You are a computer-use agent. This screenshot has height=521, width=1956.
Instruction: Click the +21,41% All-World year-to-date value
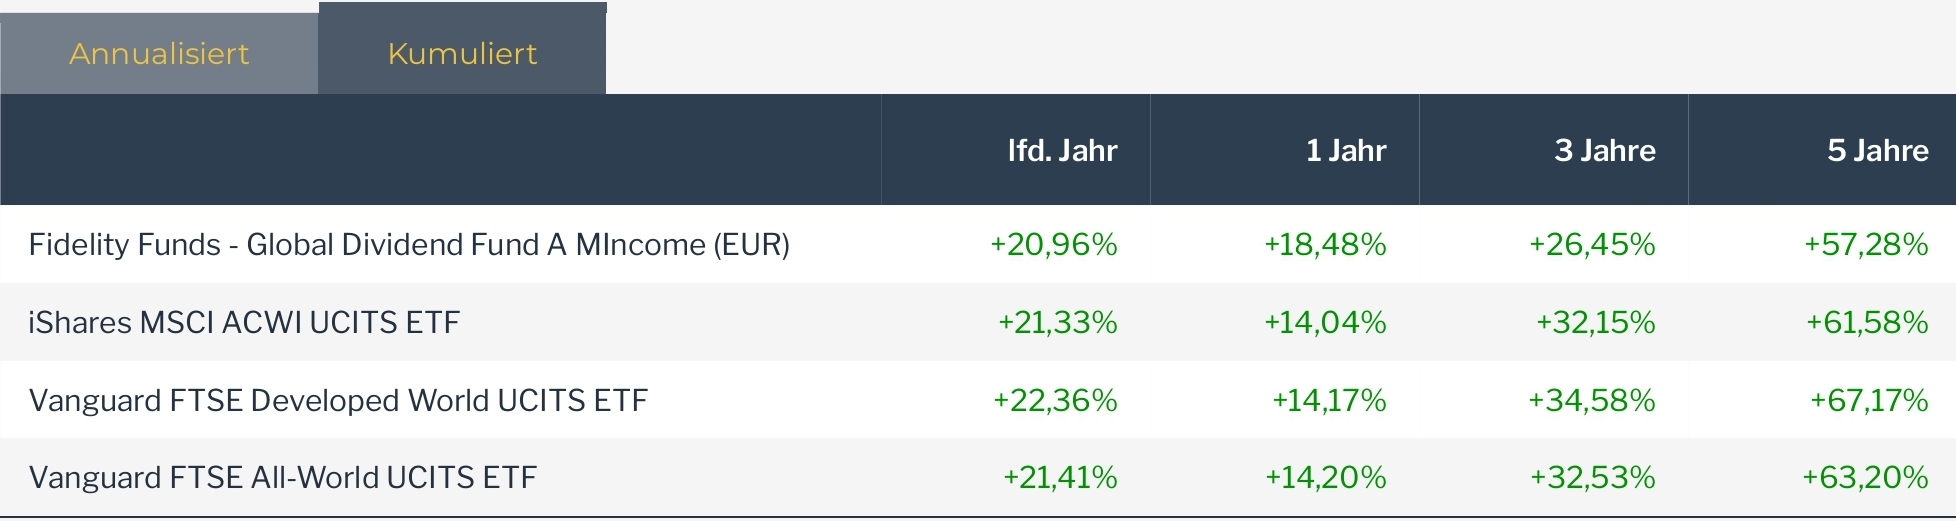(1059, 477)
